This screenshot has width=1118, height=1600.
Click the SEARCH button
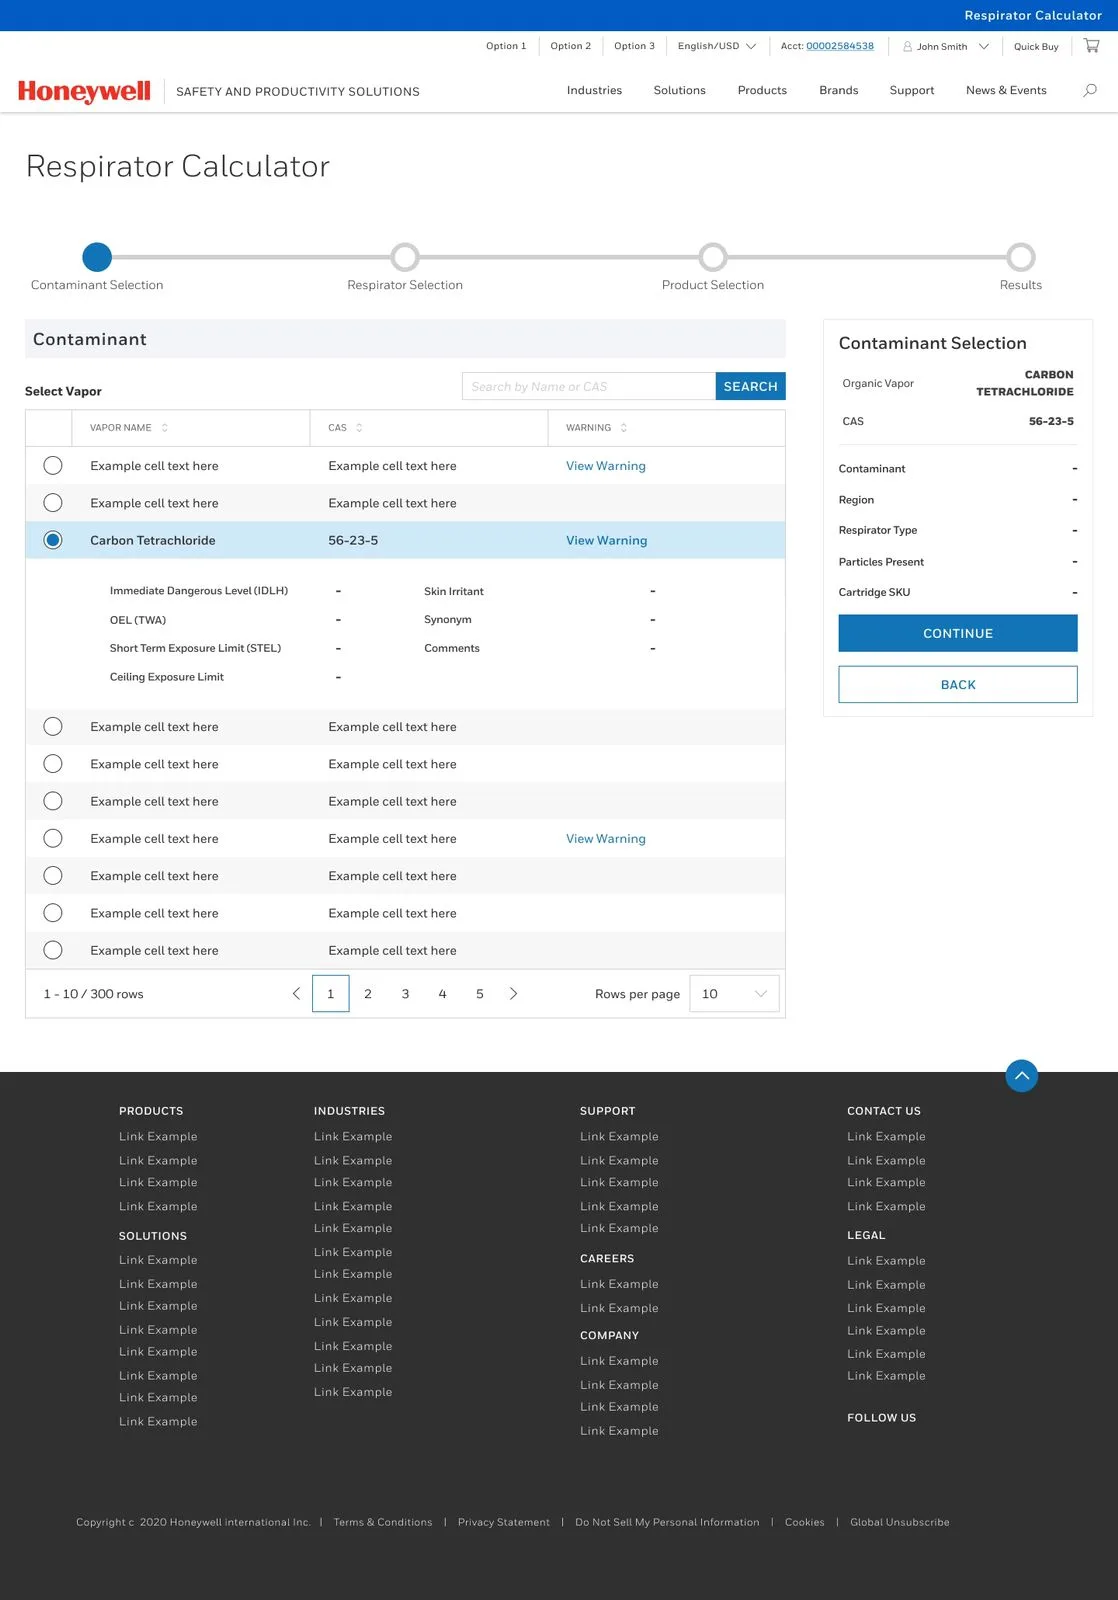(x=750, y=386)
